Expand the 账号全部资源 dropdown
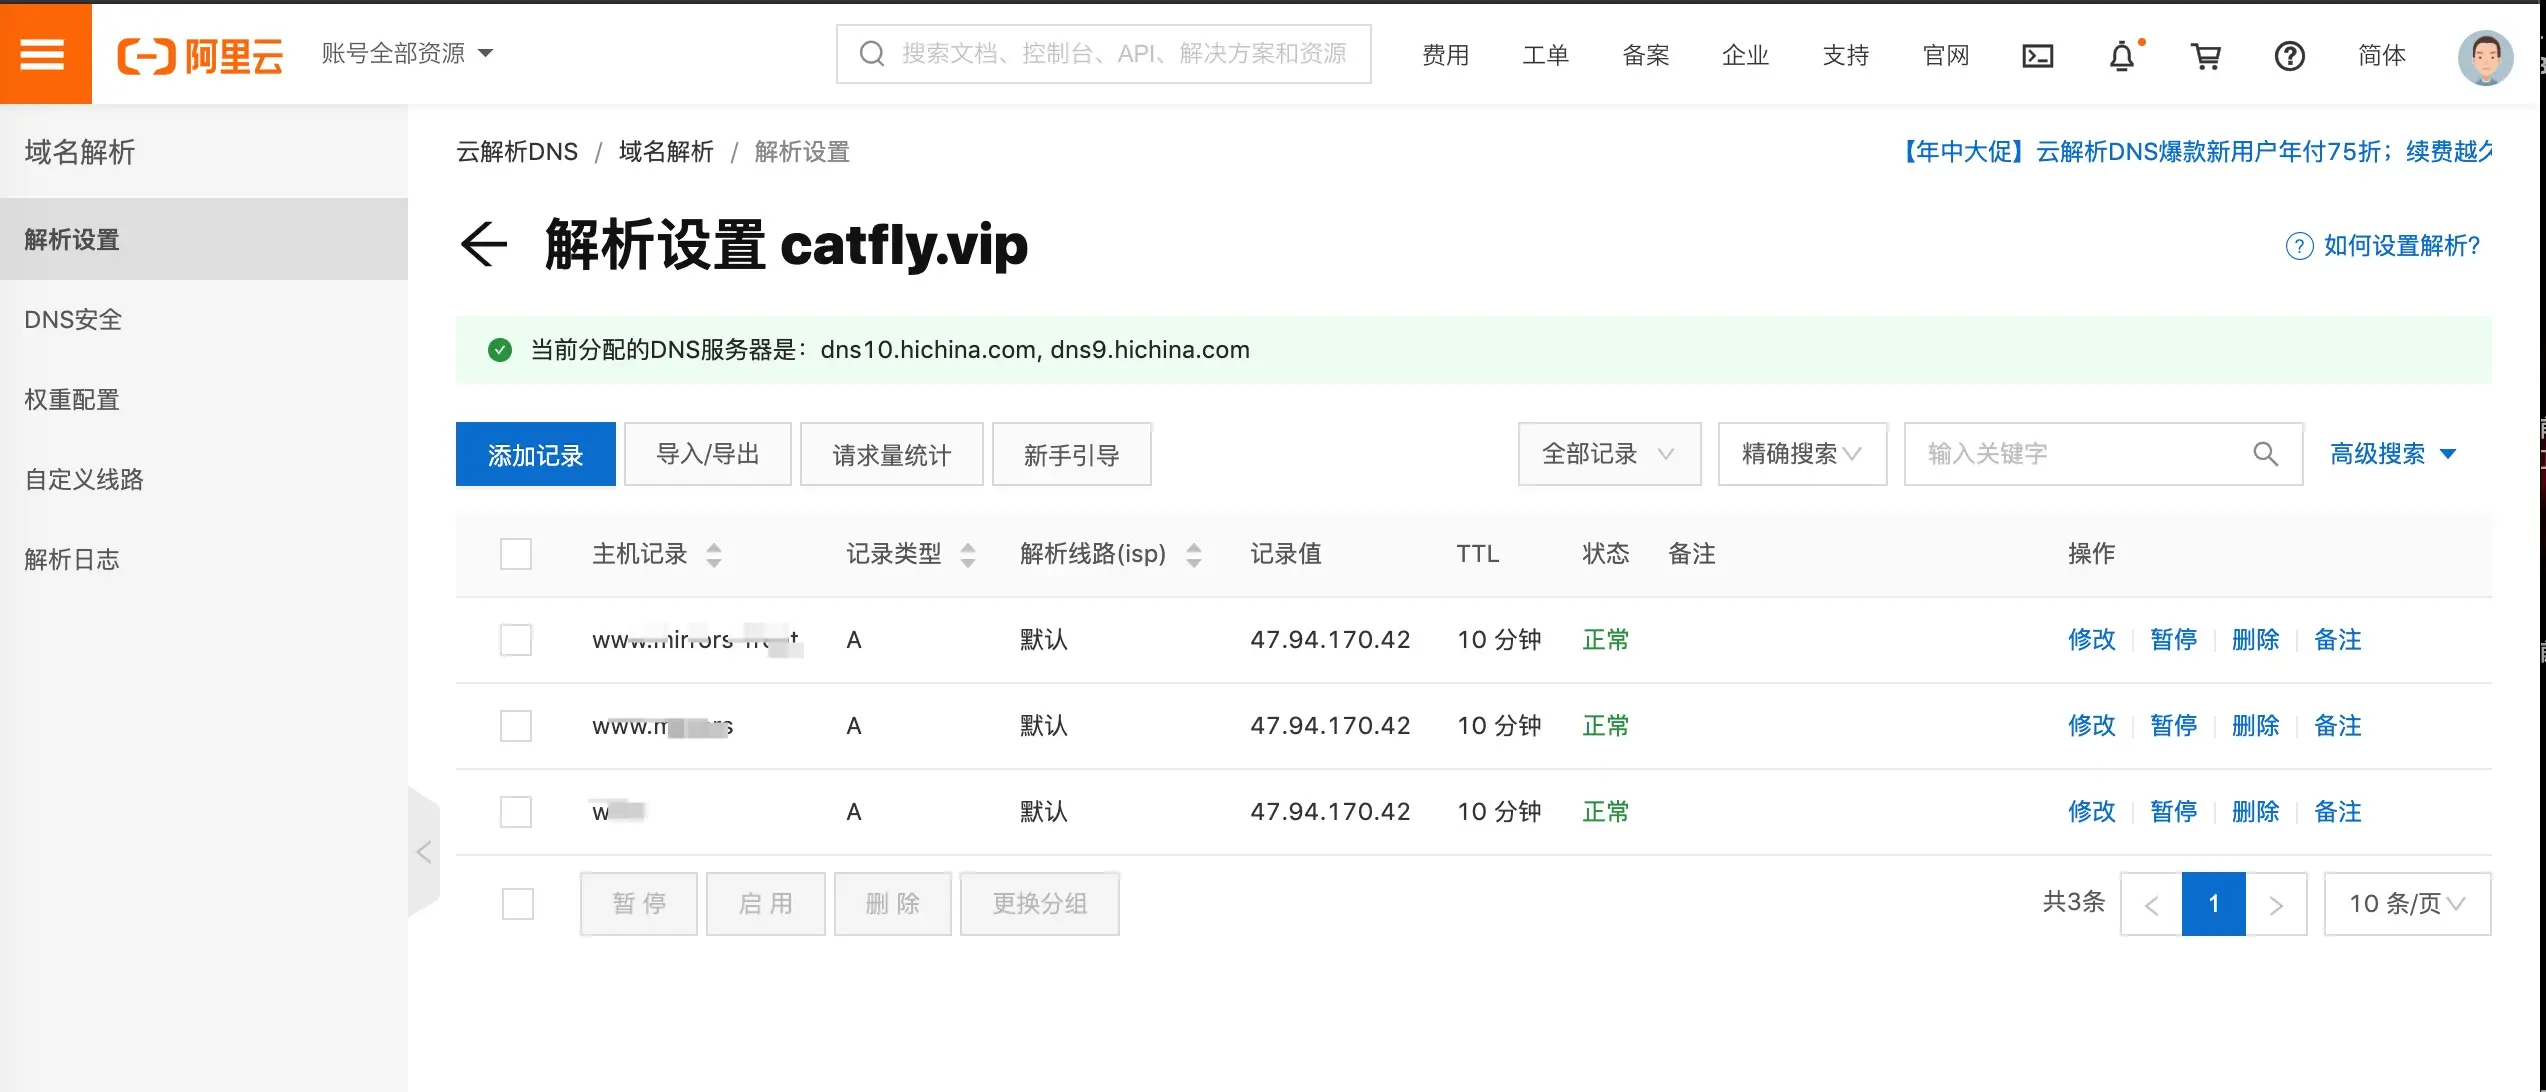The width and height of the screenshot is (2546, 1092). [x=407, y=53]
